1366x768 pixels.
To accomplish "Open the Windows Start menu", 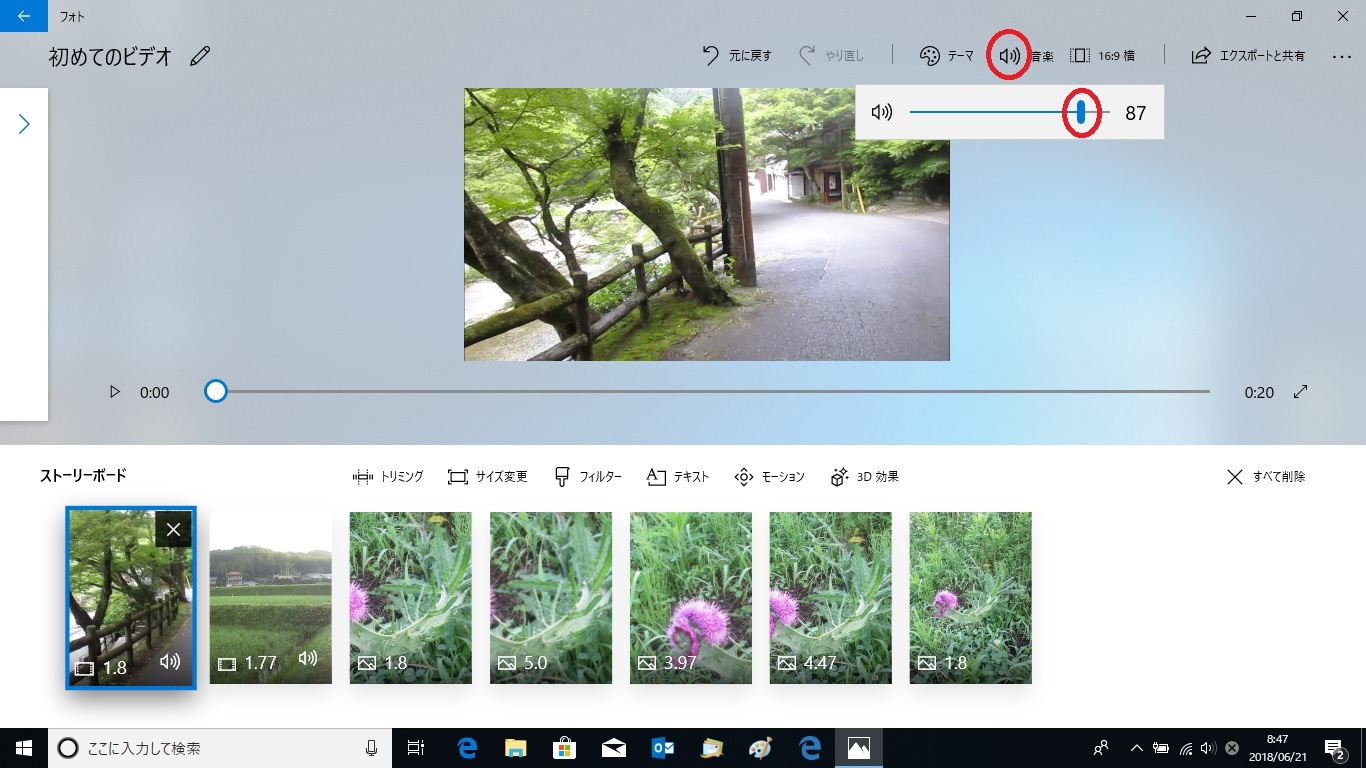I will click(24, 748).
